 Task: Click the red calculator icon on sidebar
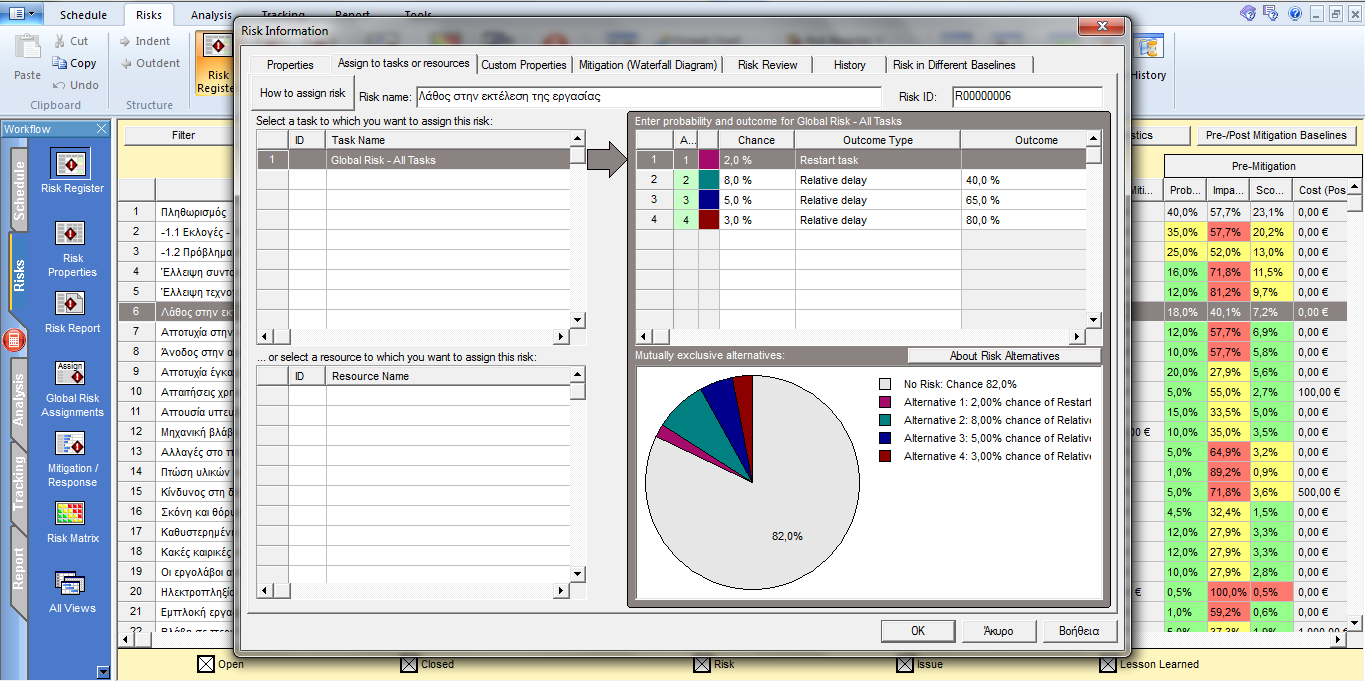pyautogui.click(x=14, y=340)
